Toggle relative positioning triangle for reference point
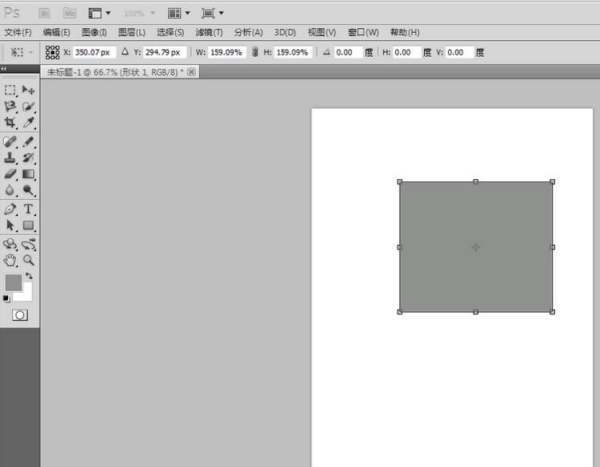Screen dimensions: 600x467 (x=125, y=51)
